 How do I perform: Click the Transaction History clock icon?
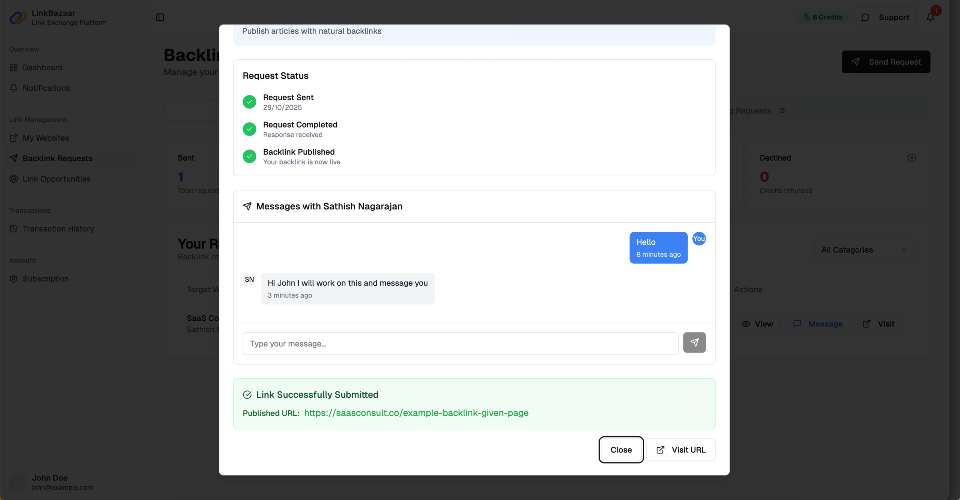coord(13,229)
